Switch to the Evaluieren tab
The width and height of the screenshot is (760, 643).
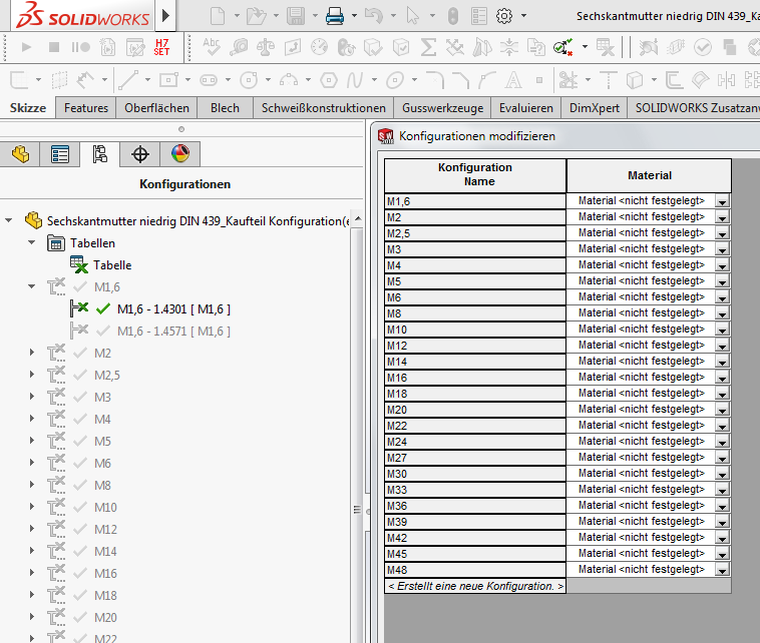tap(526, 108)
